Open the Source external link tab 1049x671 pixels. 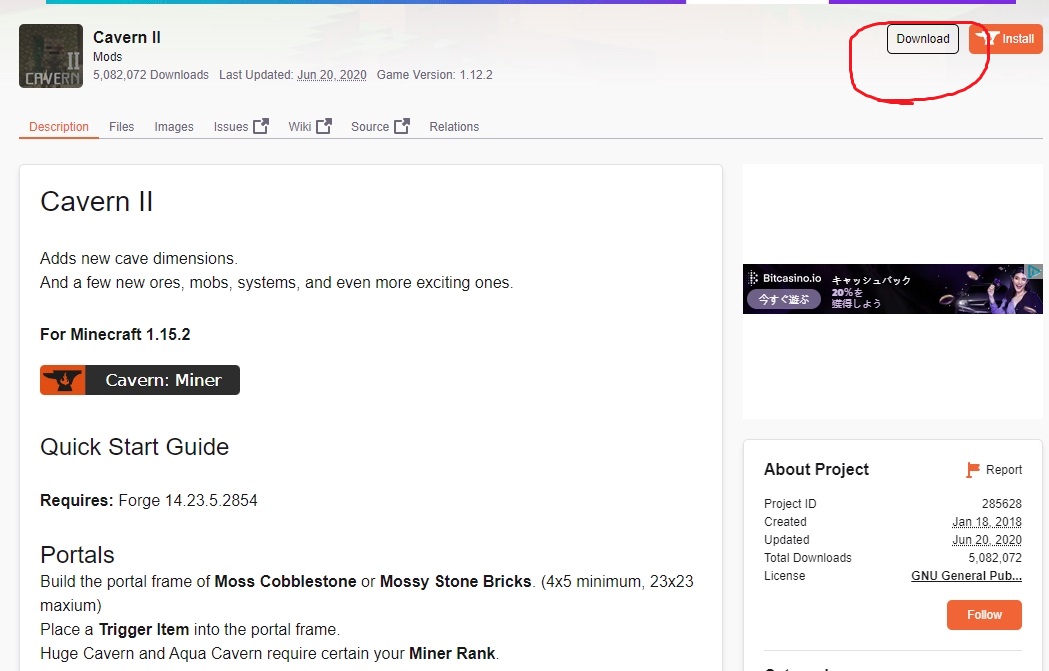(380, 126)
